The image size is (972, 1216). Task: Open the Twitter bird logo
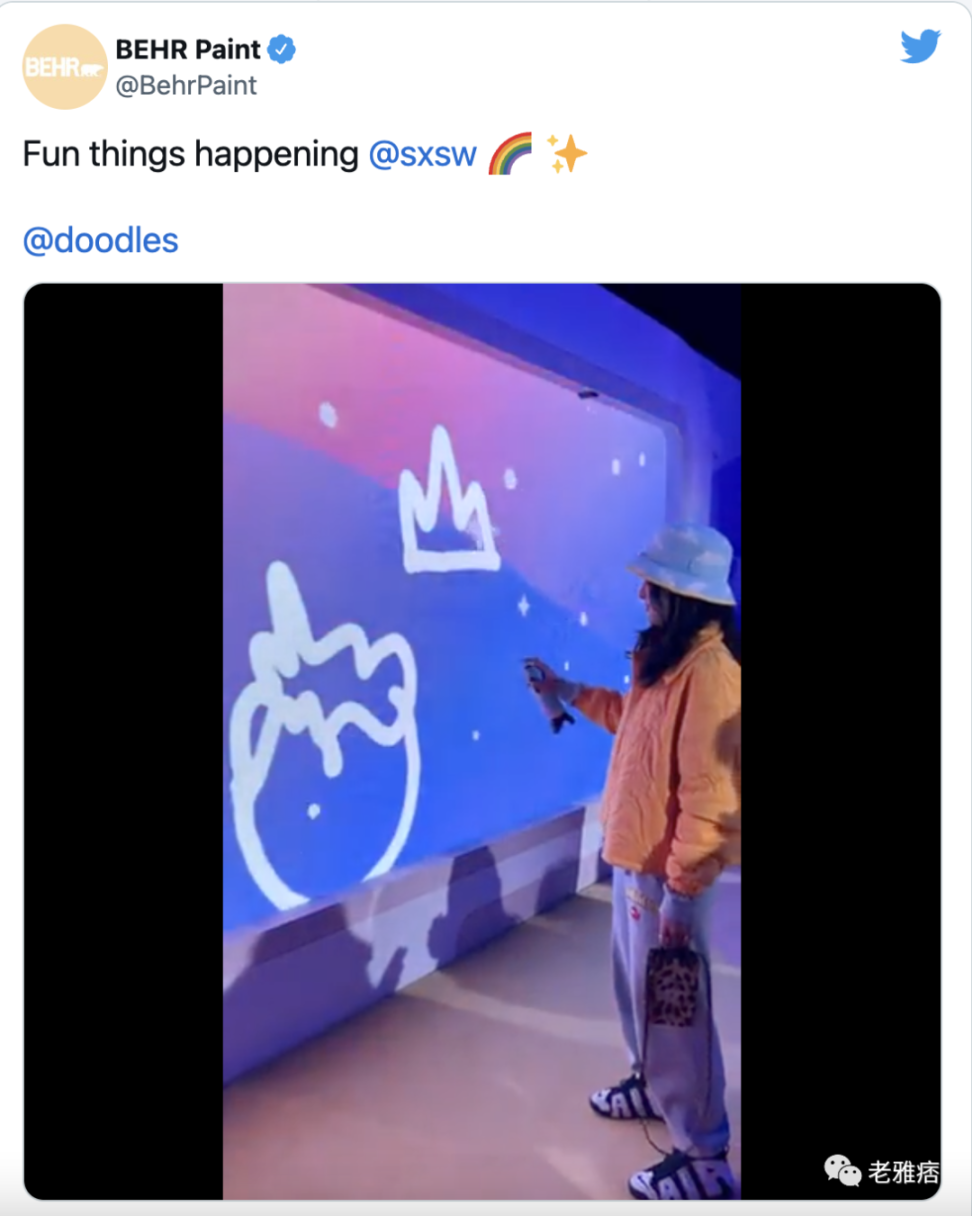(x=919, y=47)
